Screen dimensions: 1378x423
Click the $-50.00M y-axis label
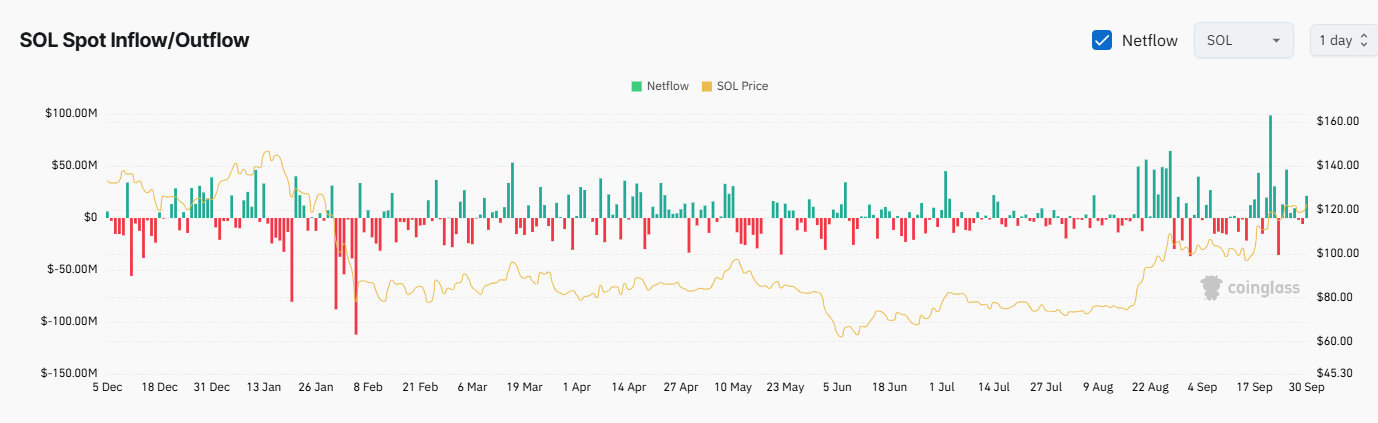click(x=72, y=269)
